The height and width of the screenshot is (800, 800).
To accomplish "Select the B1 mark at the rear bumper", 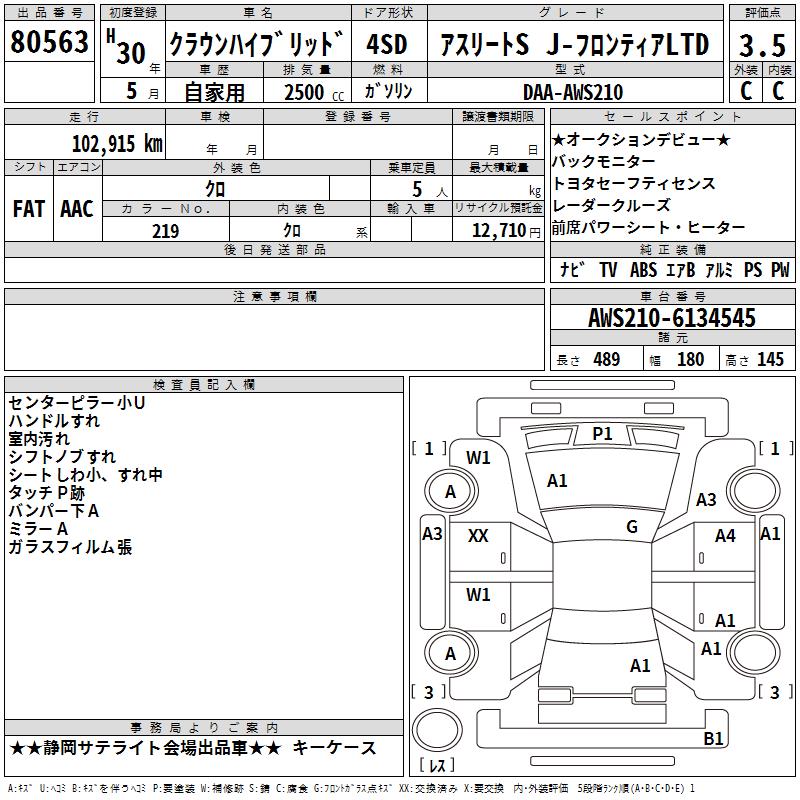I will (713, 739).
